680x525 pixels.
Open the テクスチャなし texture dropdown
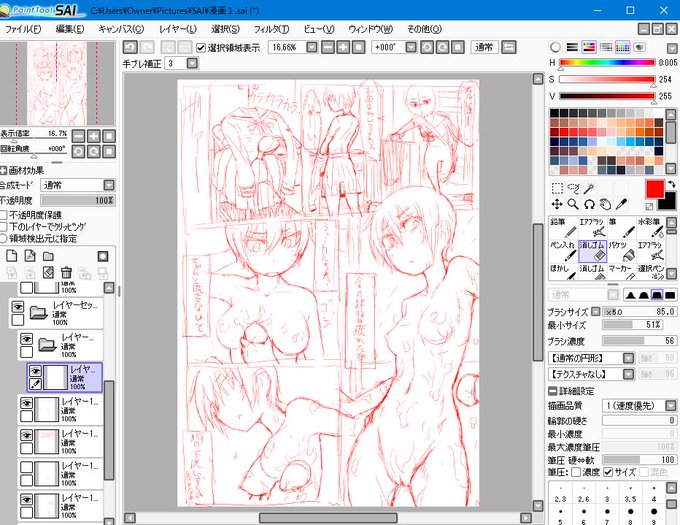[x=628, y=374]
